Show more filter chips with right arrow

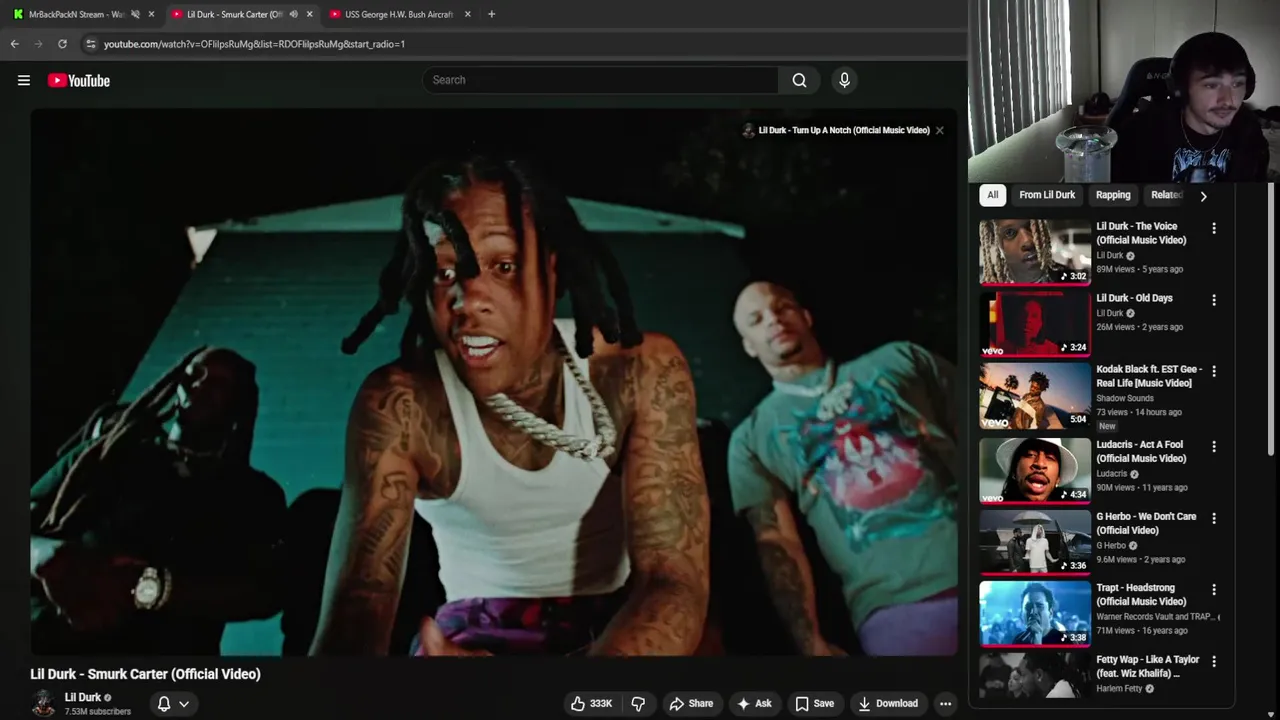point(1203,196)
